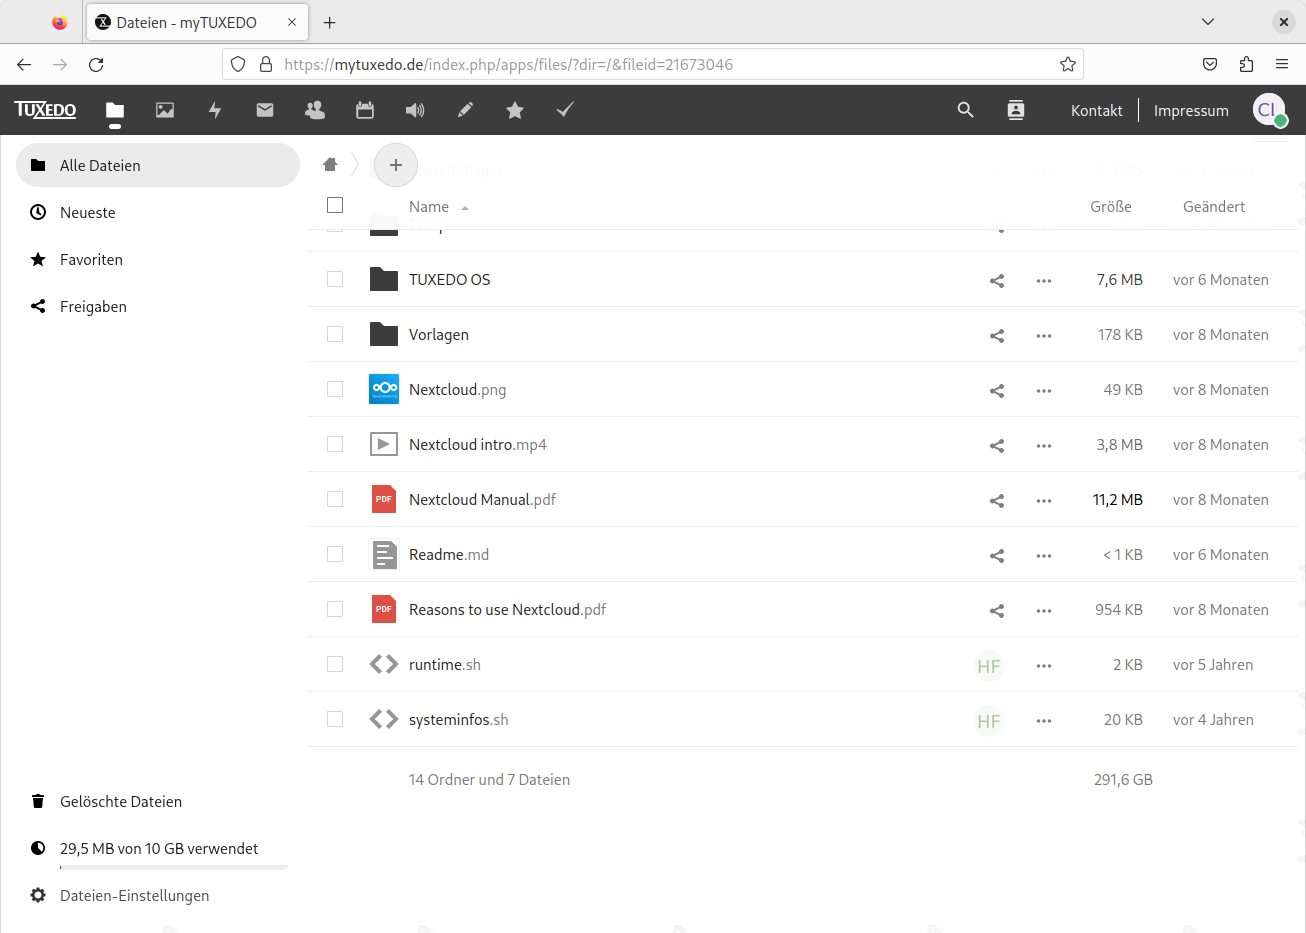
Task: Go to home folder breadcrumb icon
Action: point(330,165)
